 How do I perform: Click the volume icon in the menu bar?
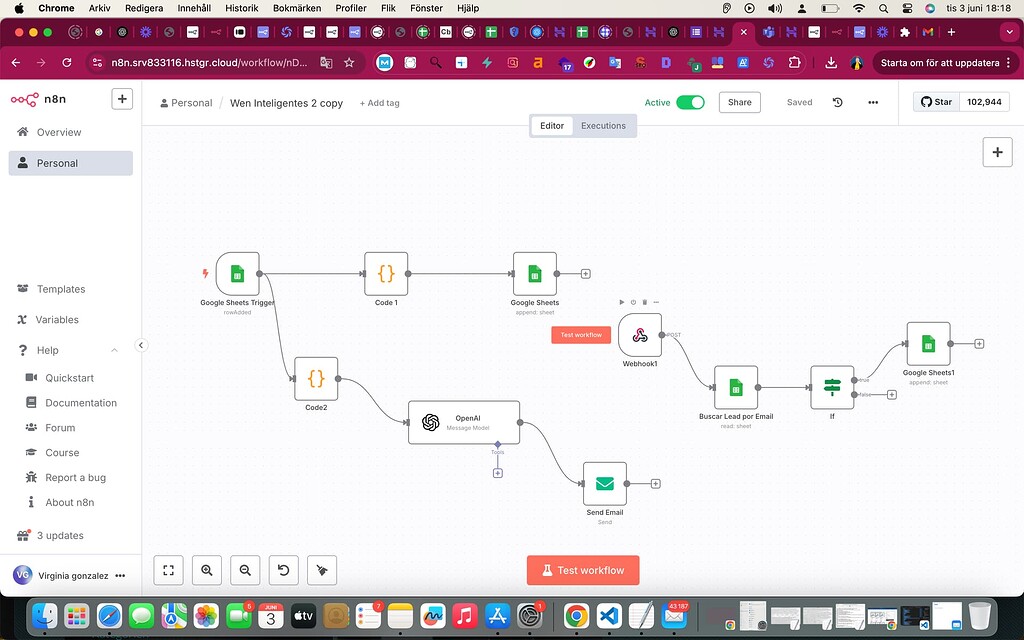773,8
